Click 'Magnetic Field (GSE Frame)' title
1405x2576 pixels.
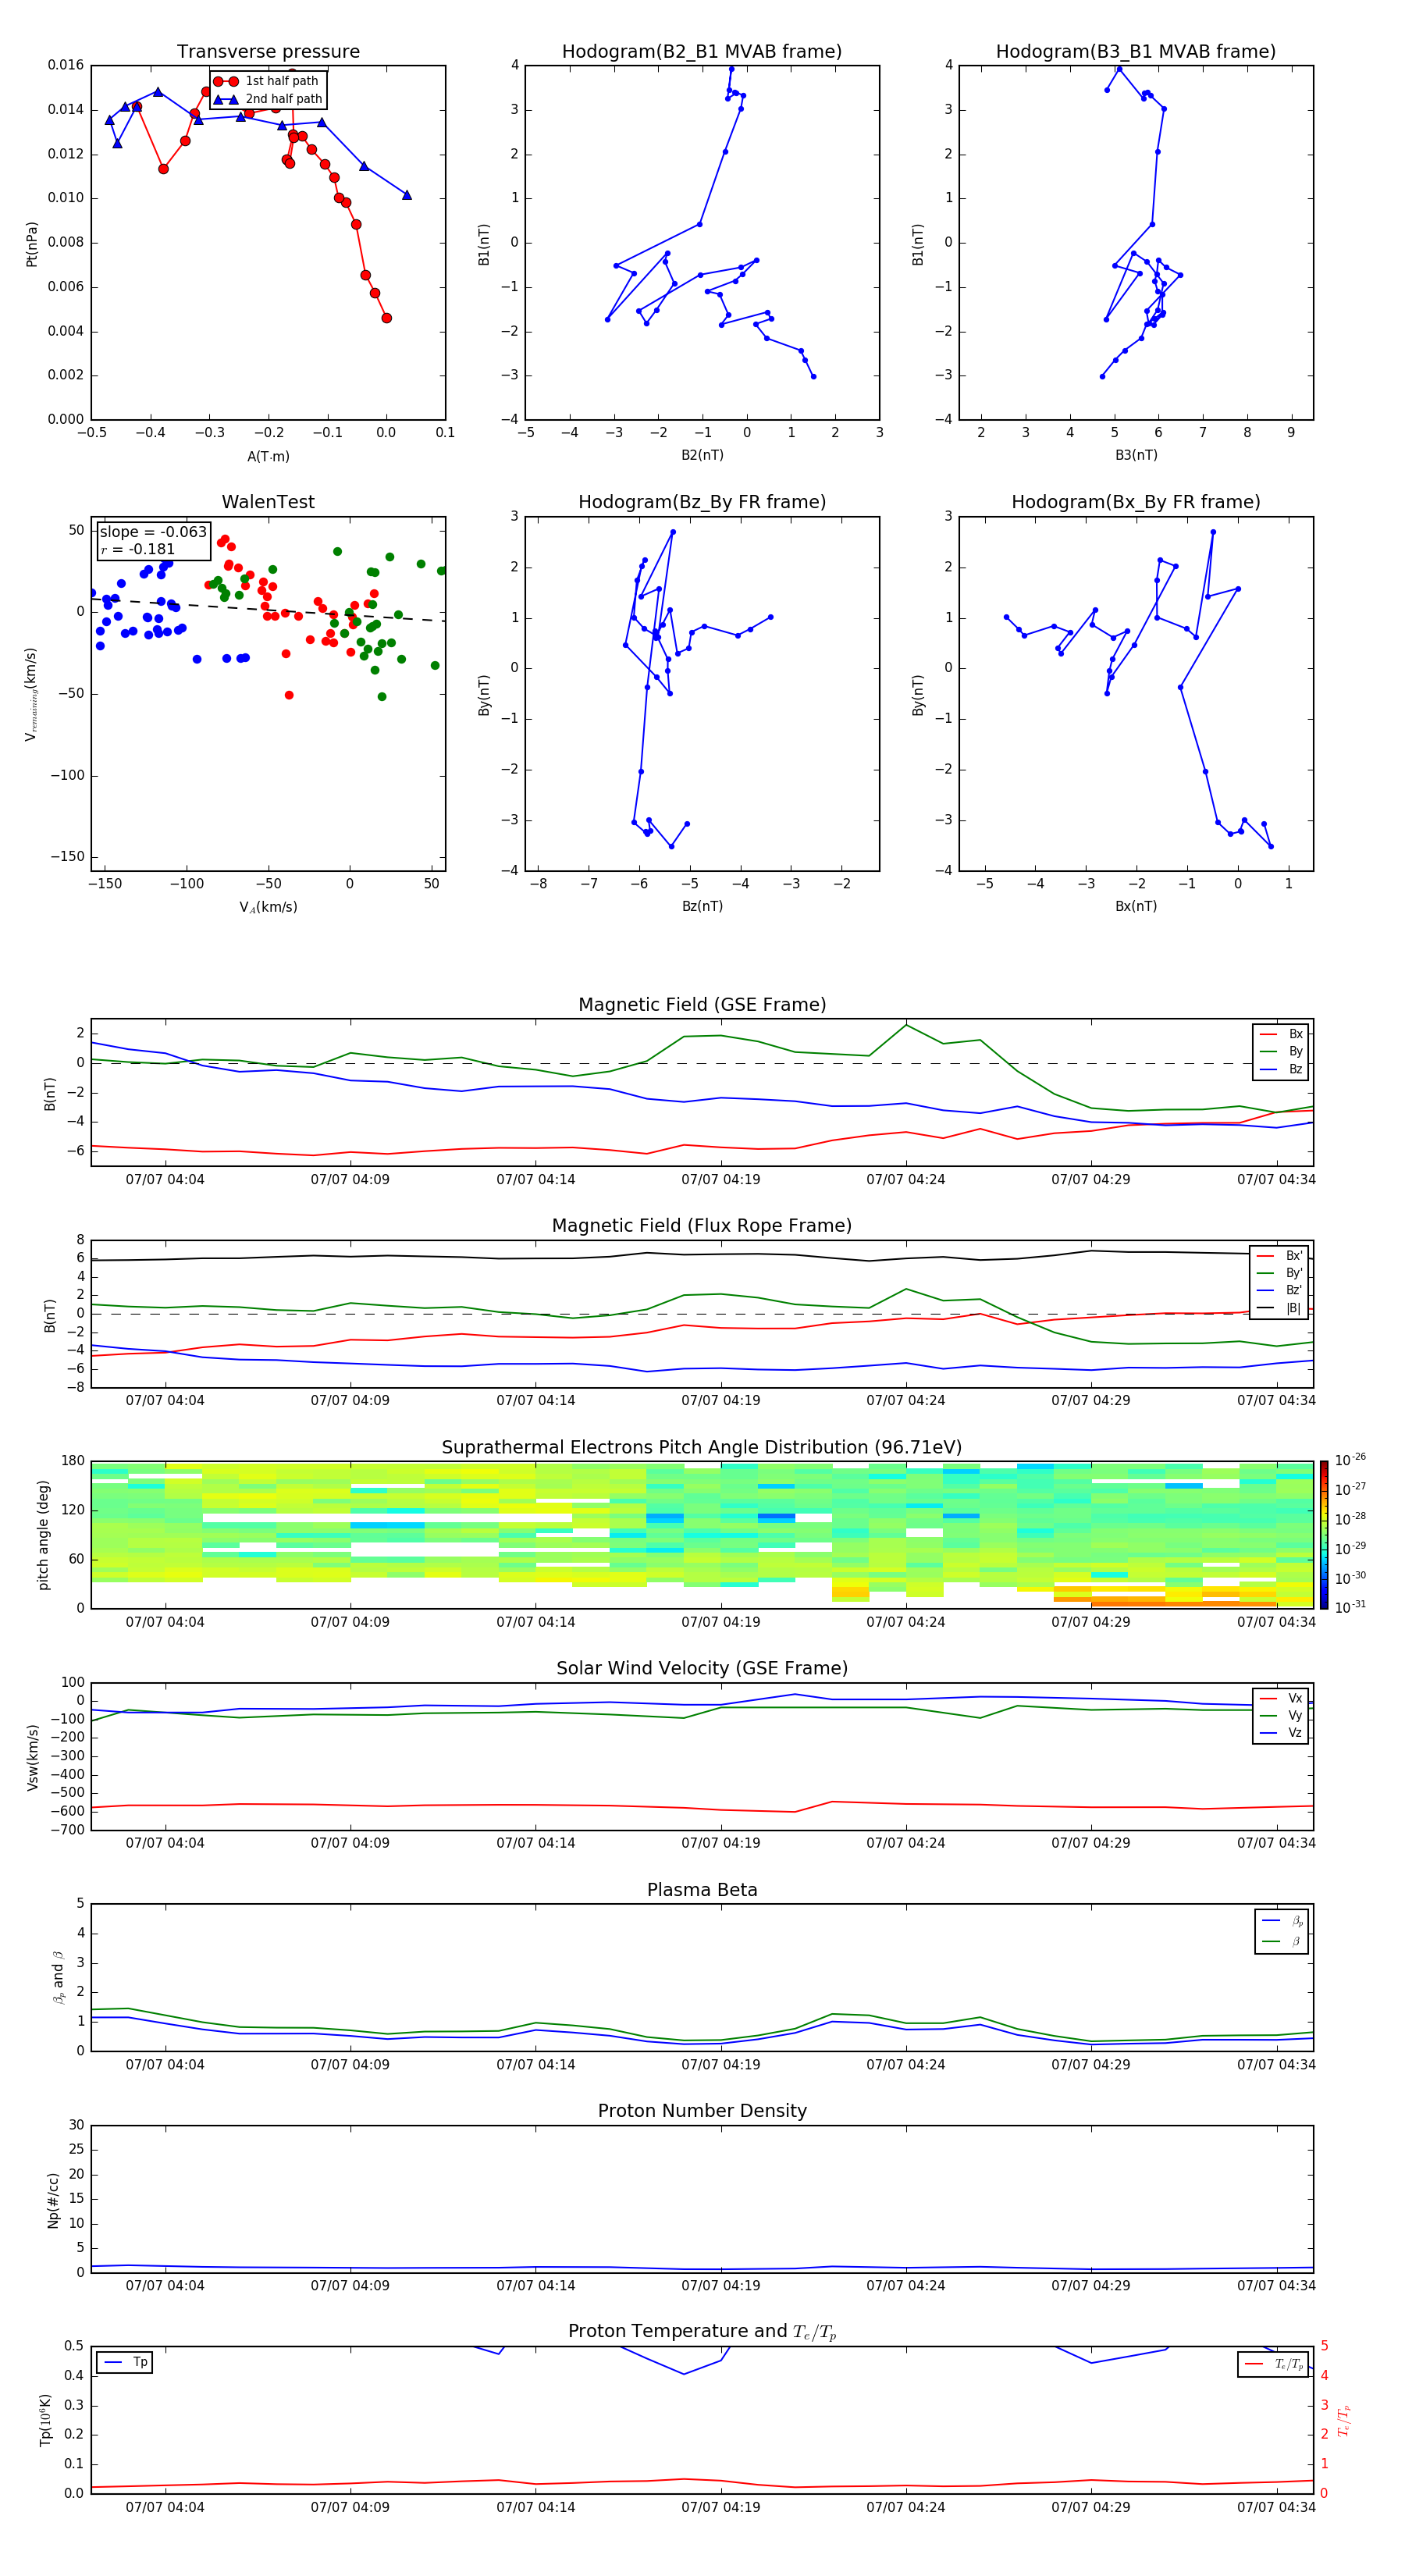702,1005
